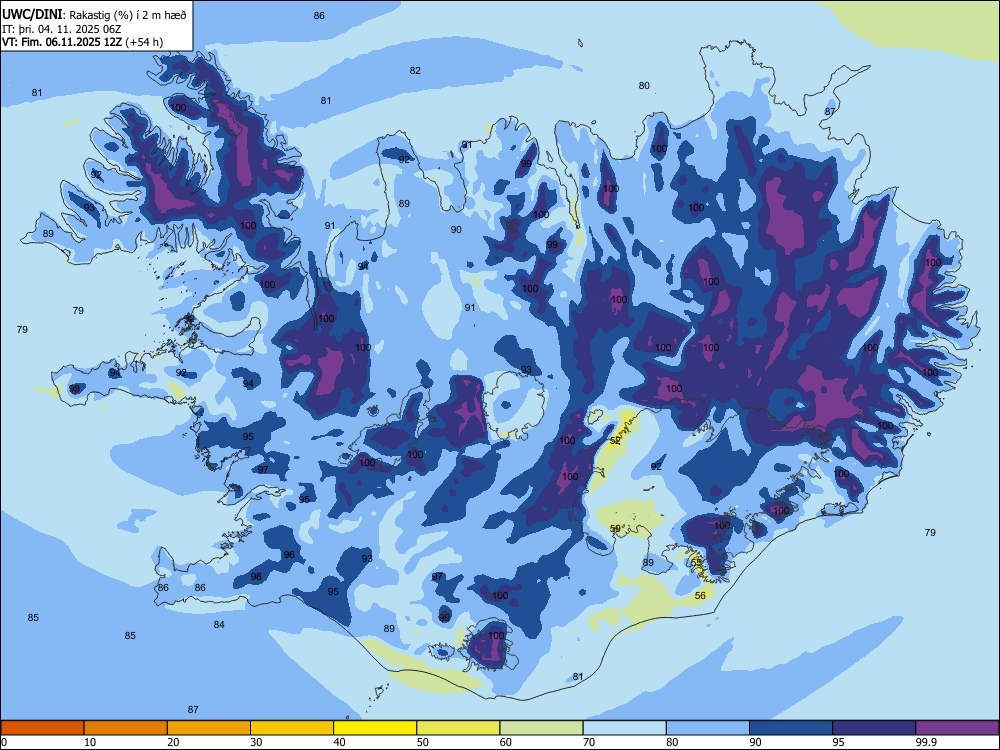1000x750 pixels.
Task: Click the 'UWC/DINI' title text
Action: [x=33, y=13]
